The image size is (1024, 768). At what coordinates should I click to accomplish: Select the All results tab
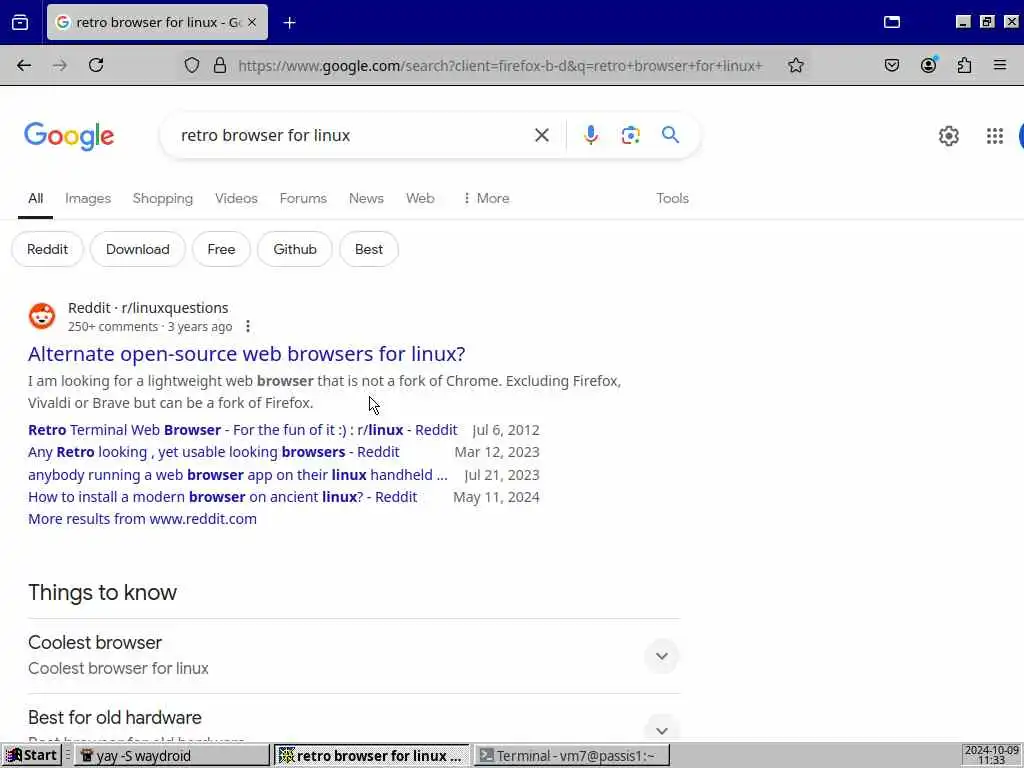point(35,199)
